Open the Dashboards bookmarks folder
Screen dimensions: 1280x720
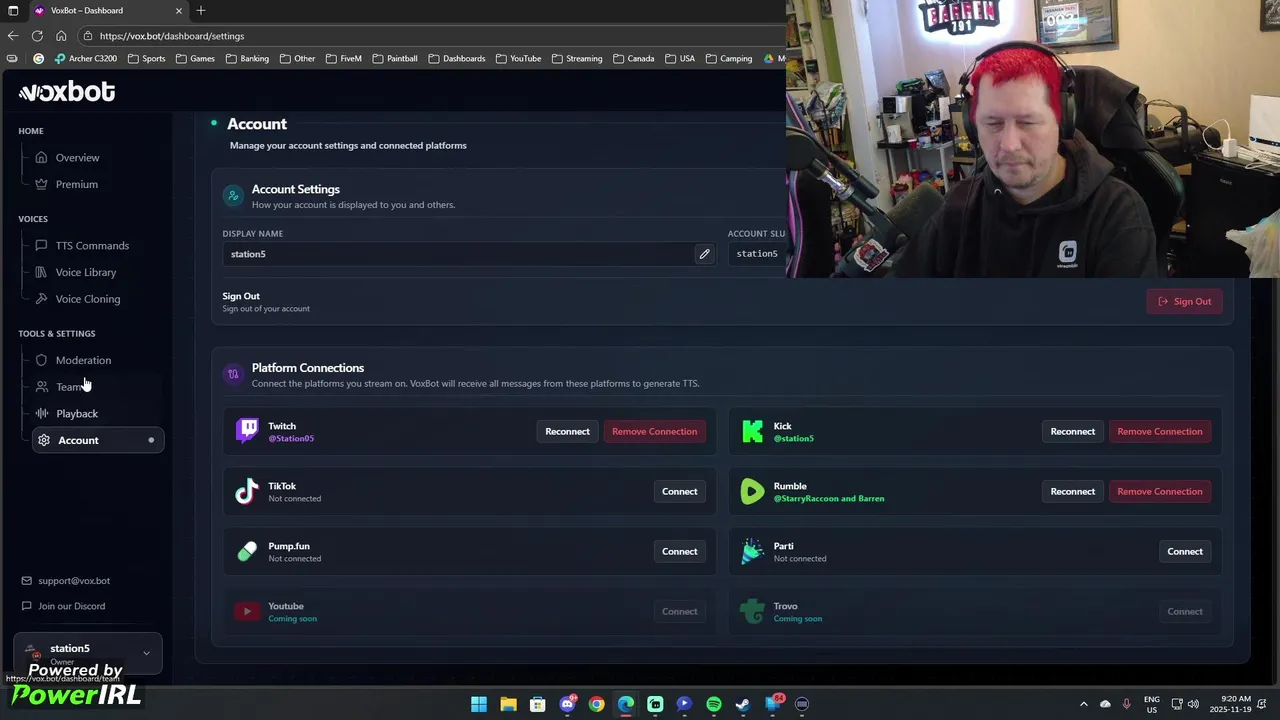(457, 58)
